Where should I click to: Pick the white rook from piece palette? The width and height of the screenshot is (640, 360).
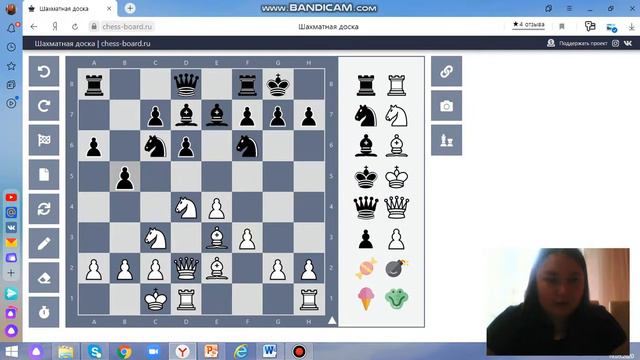tap(396, 85)
